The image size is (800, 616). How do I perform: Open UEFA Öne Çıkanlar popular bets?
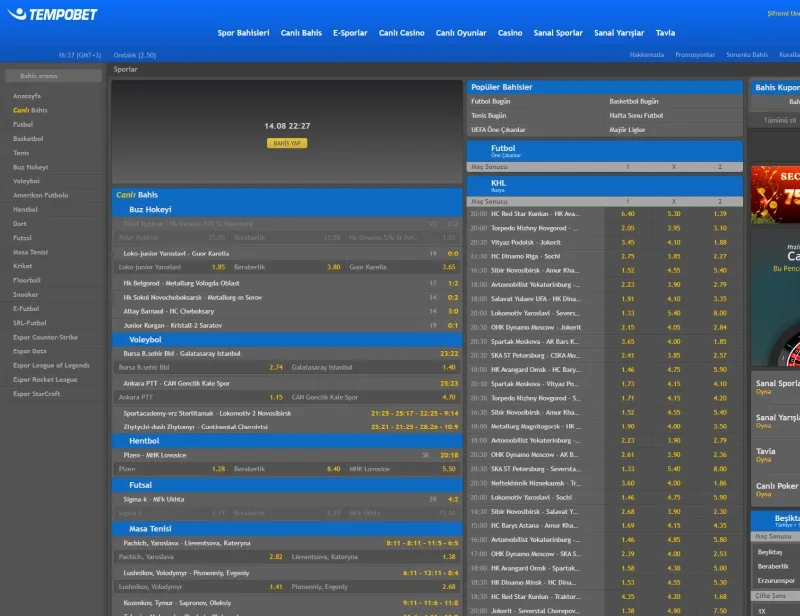[x=498, y=130]
